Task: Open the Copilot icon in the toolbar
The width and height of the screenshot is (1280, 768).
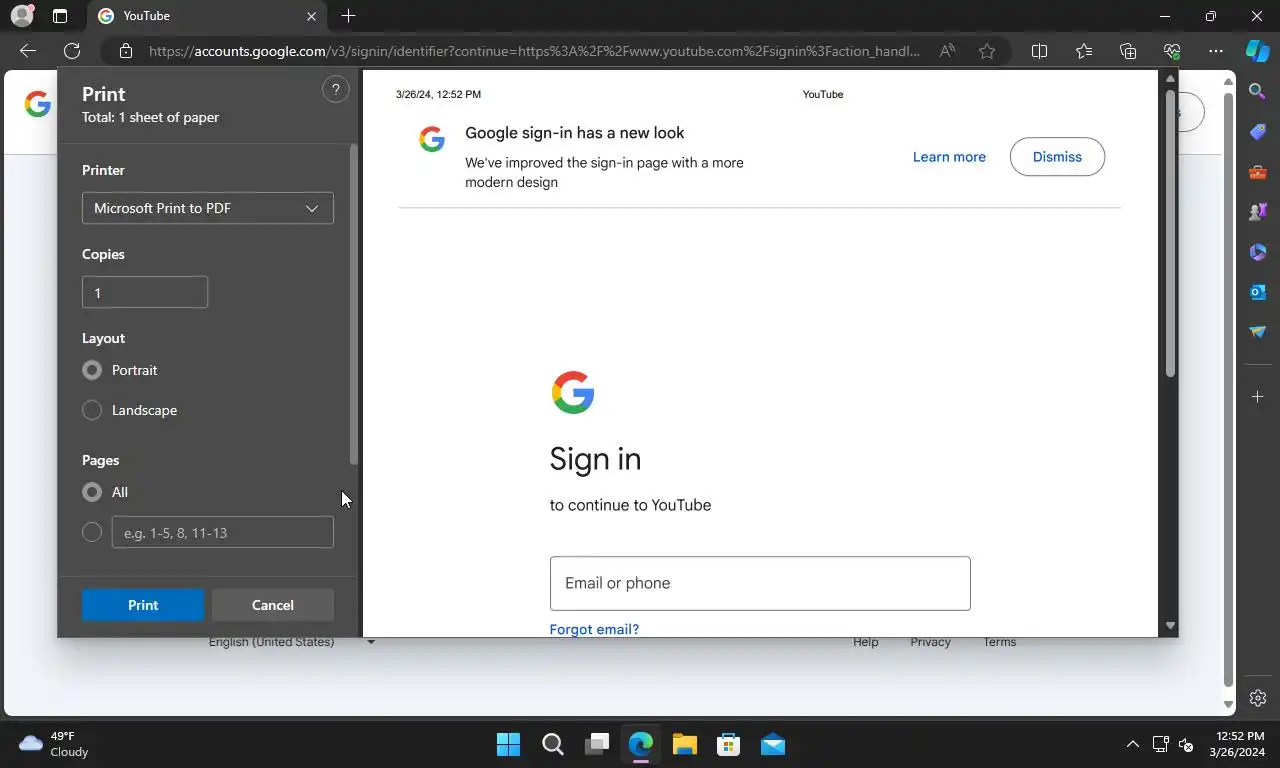Action: pyautogui.click(x=1258, y=51)
